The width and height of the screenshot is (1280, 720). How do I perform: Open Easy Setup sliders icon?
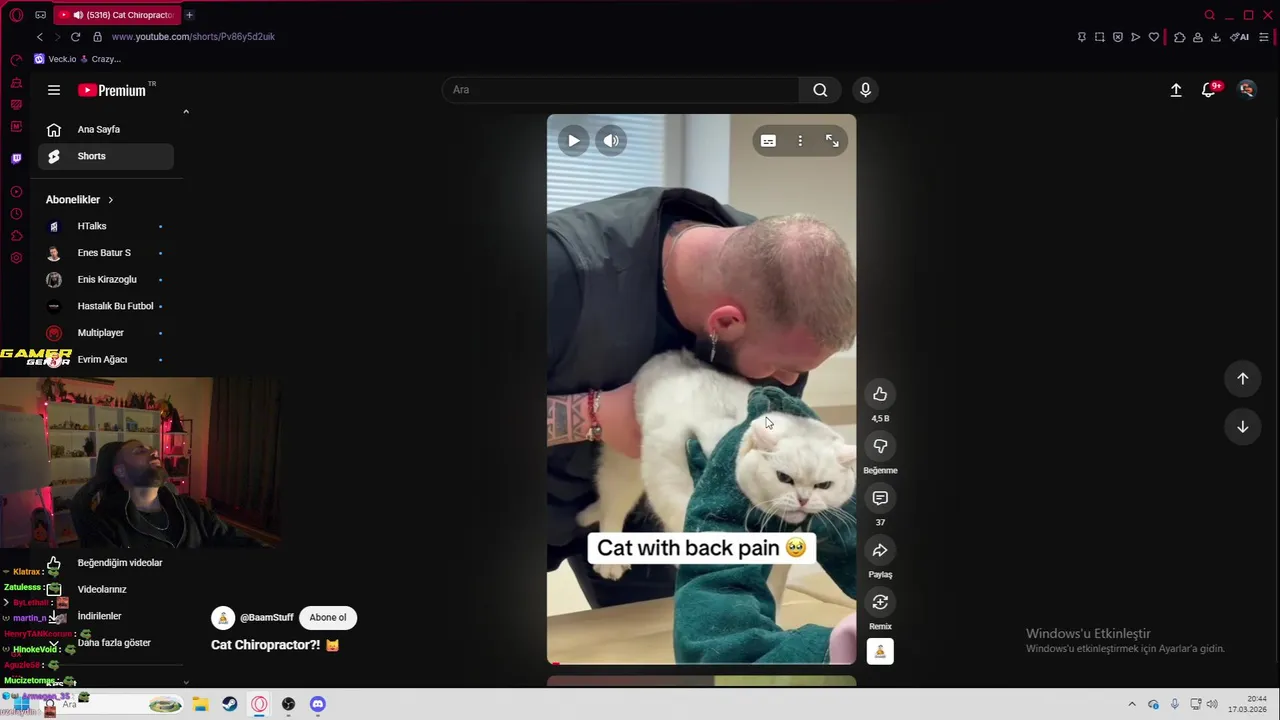(x=1264, y=37)
